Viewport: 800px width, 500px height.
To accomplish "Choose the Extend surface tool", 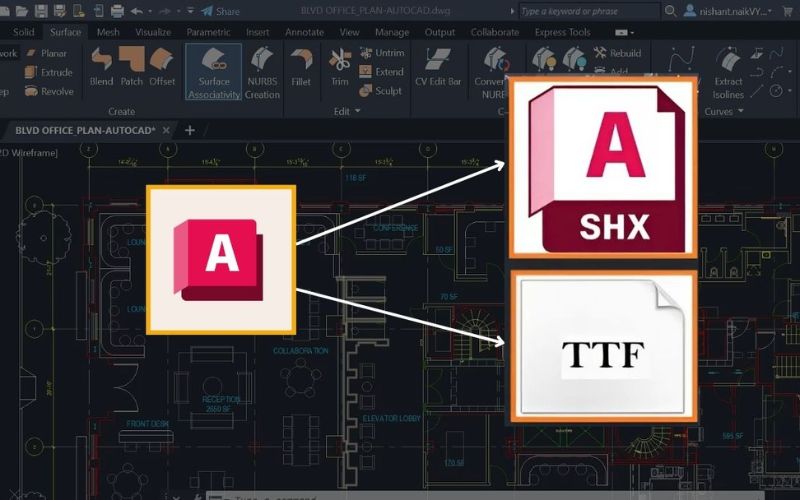I will [381, 72].
